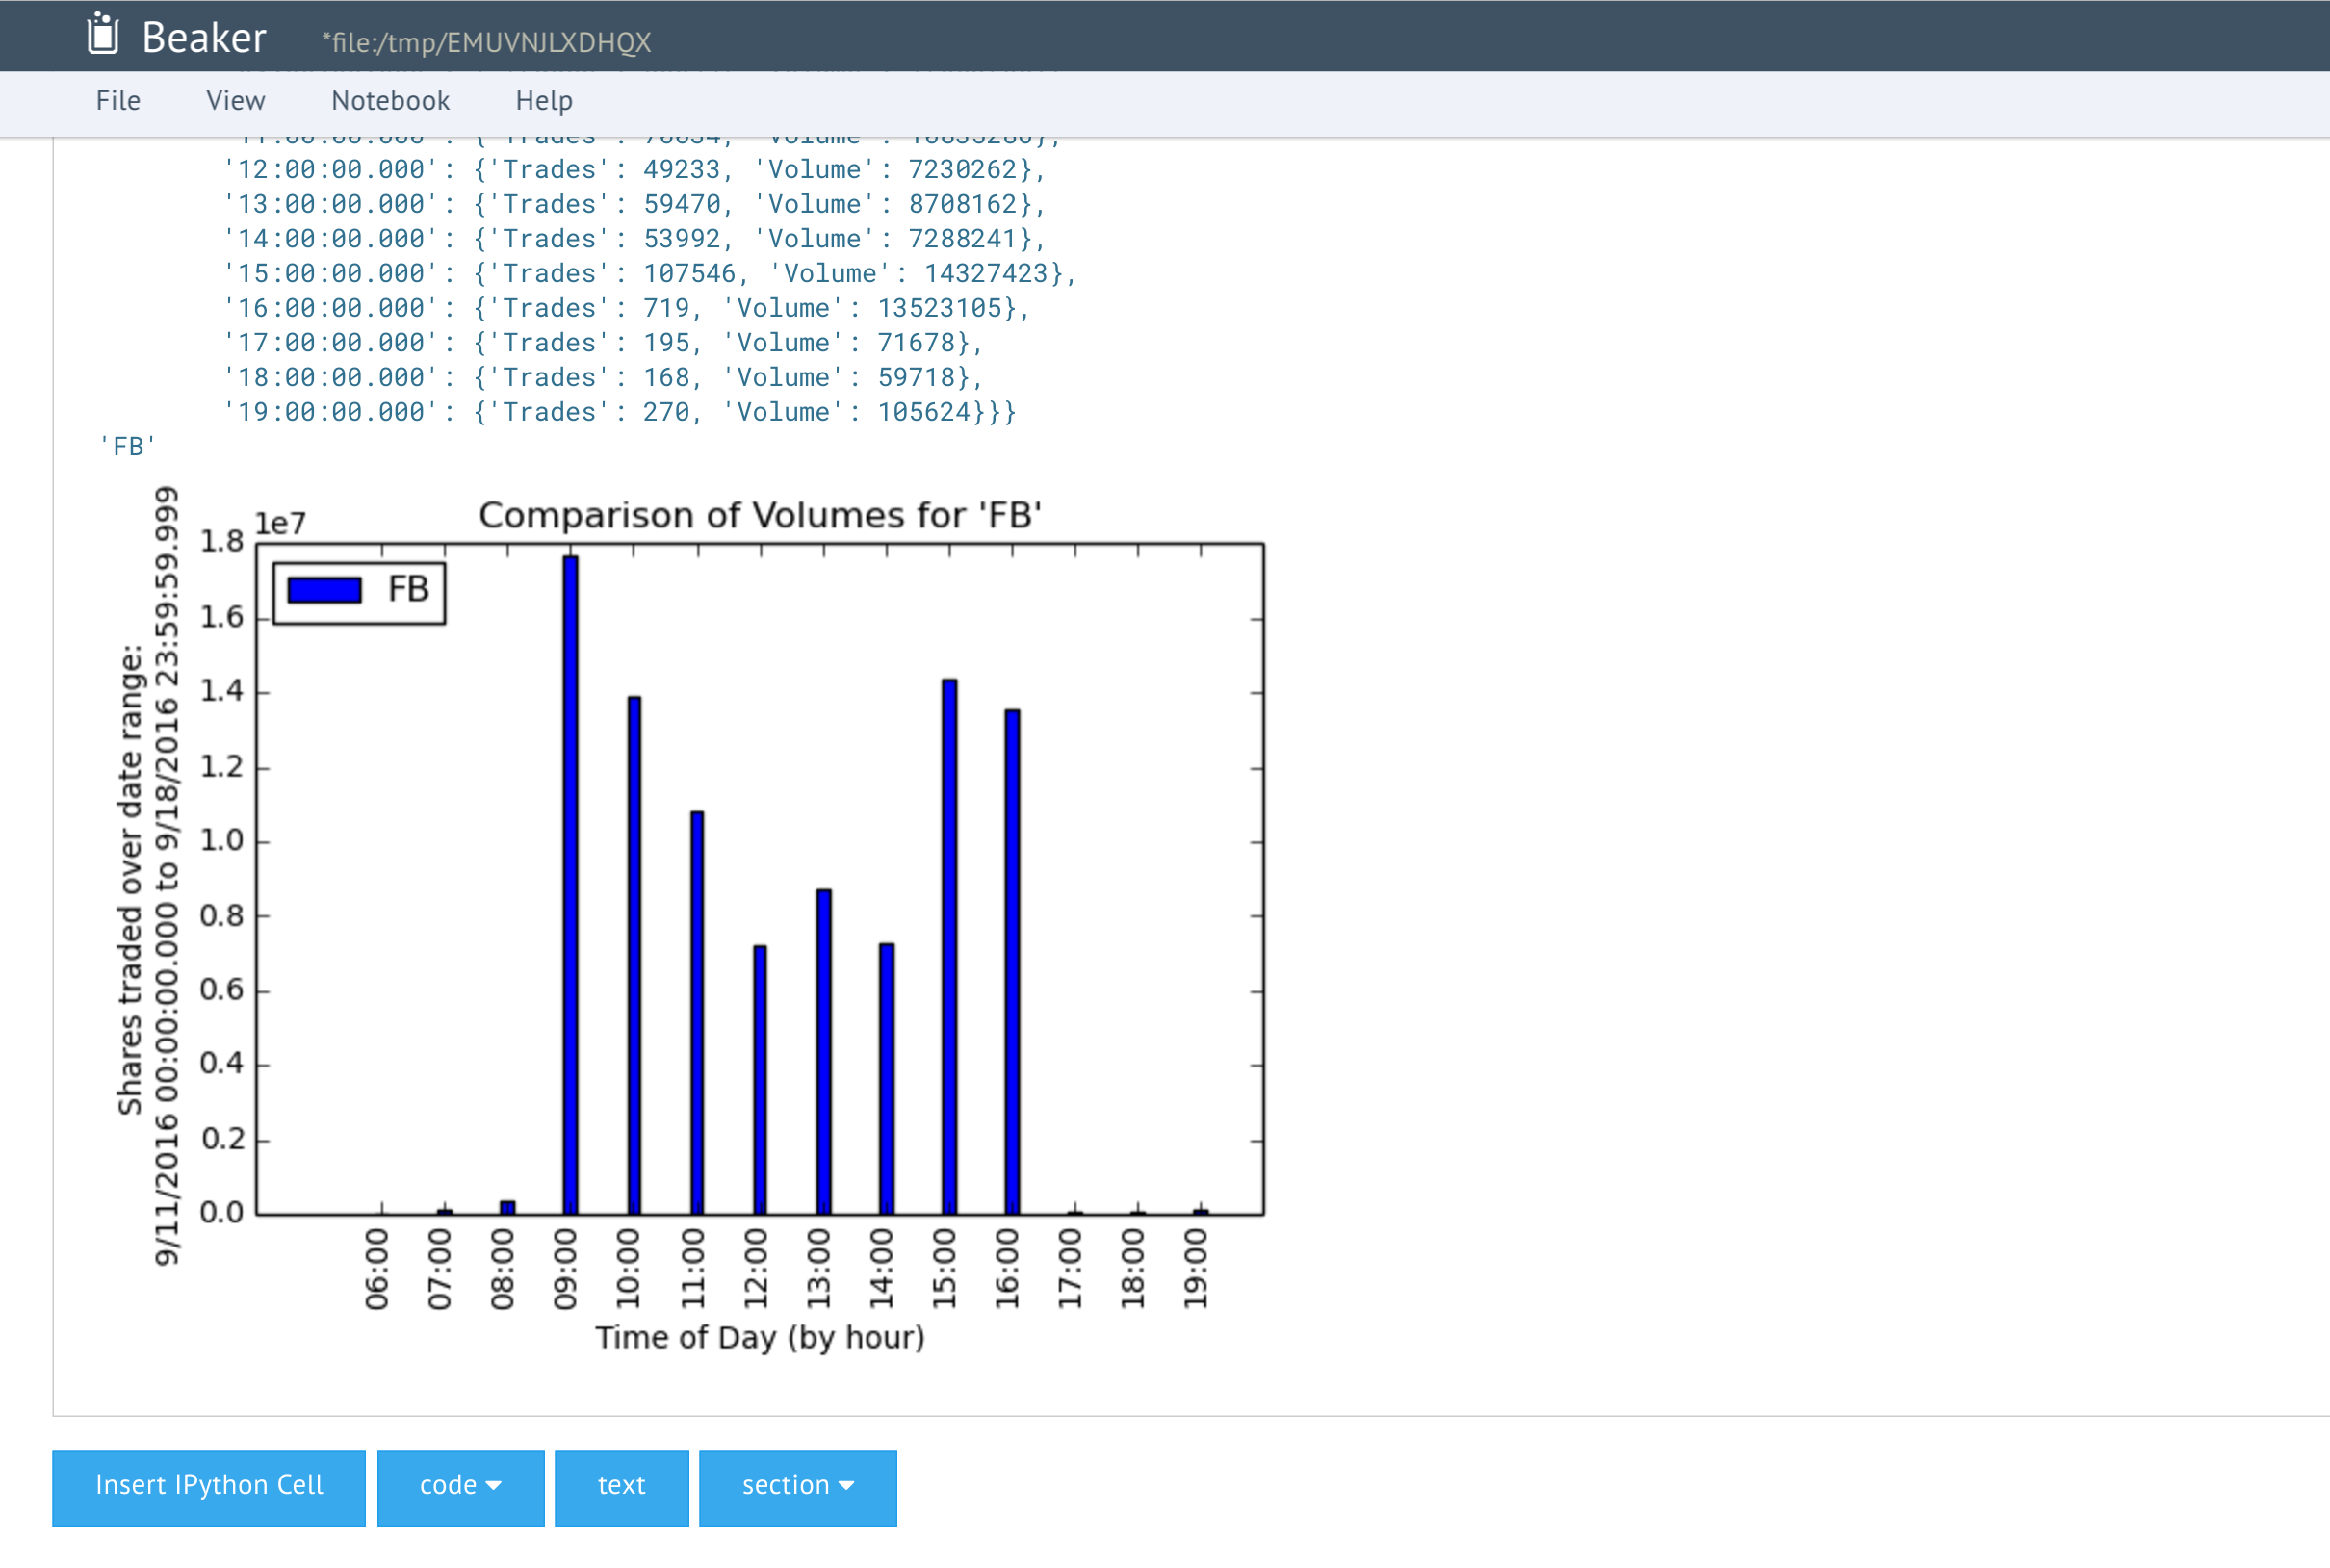Click the 19:00:00.000 output line
The image size is (2330, 1568).
click(618, 412)
